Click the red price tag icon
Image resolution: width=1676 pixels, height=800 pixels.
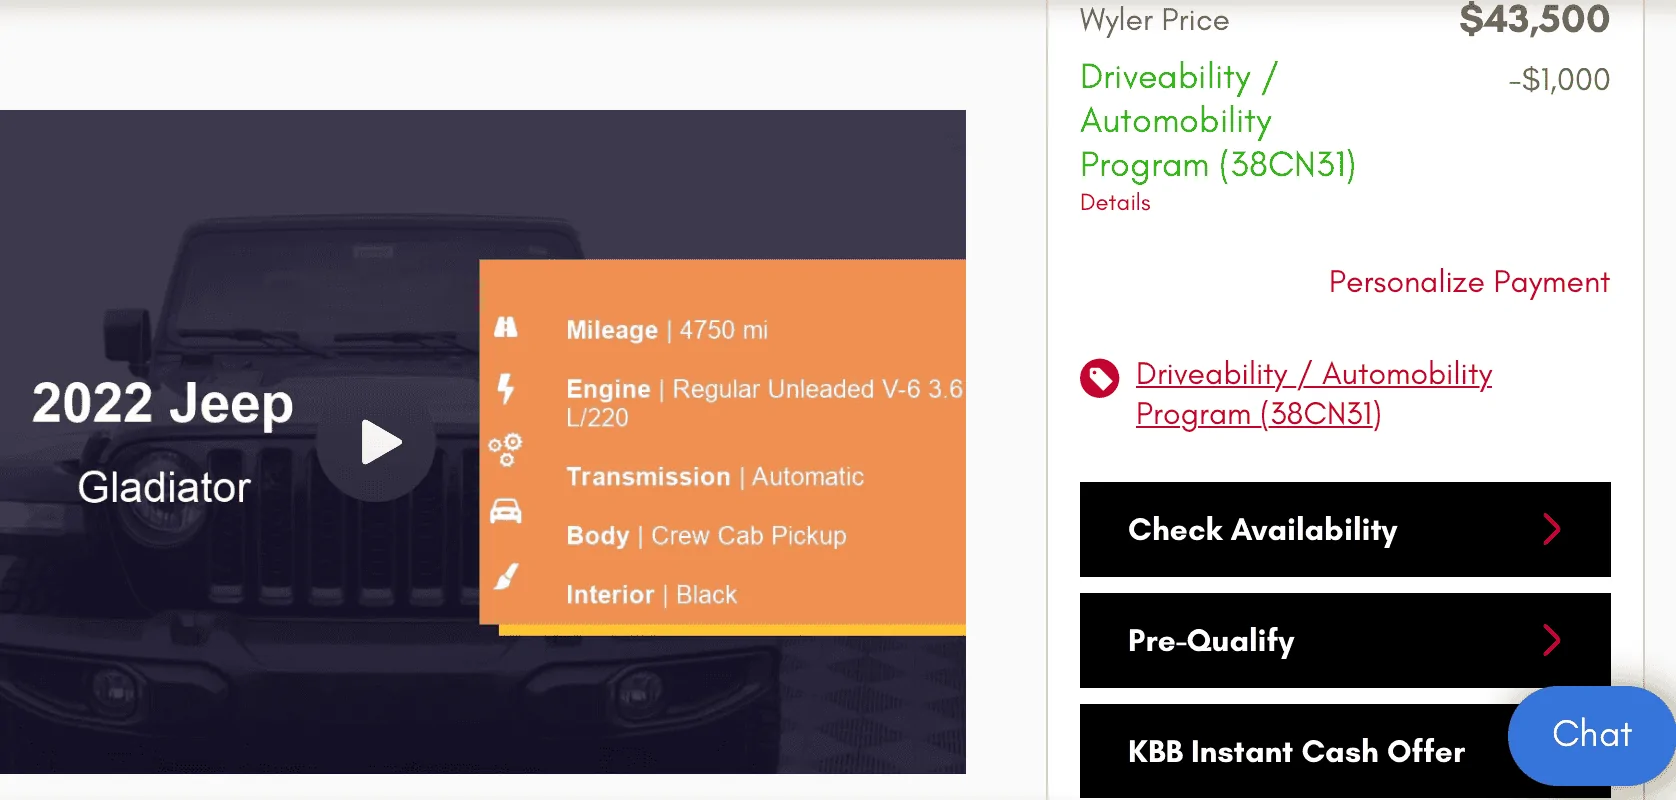[x=1100, y=378]
